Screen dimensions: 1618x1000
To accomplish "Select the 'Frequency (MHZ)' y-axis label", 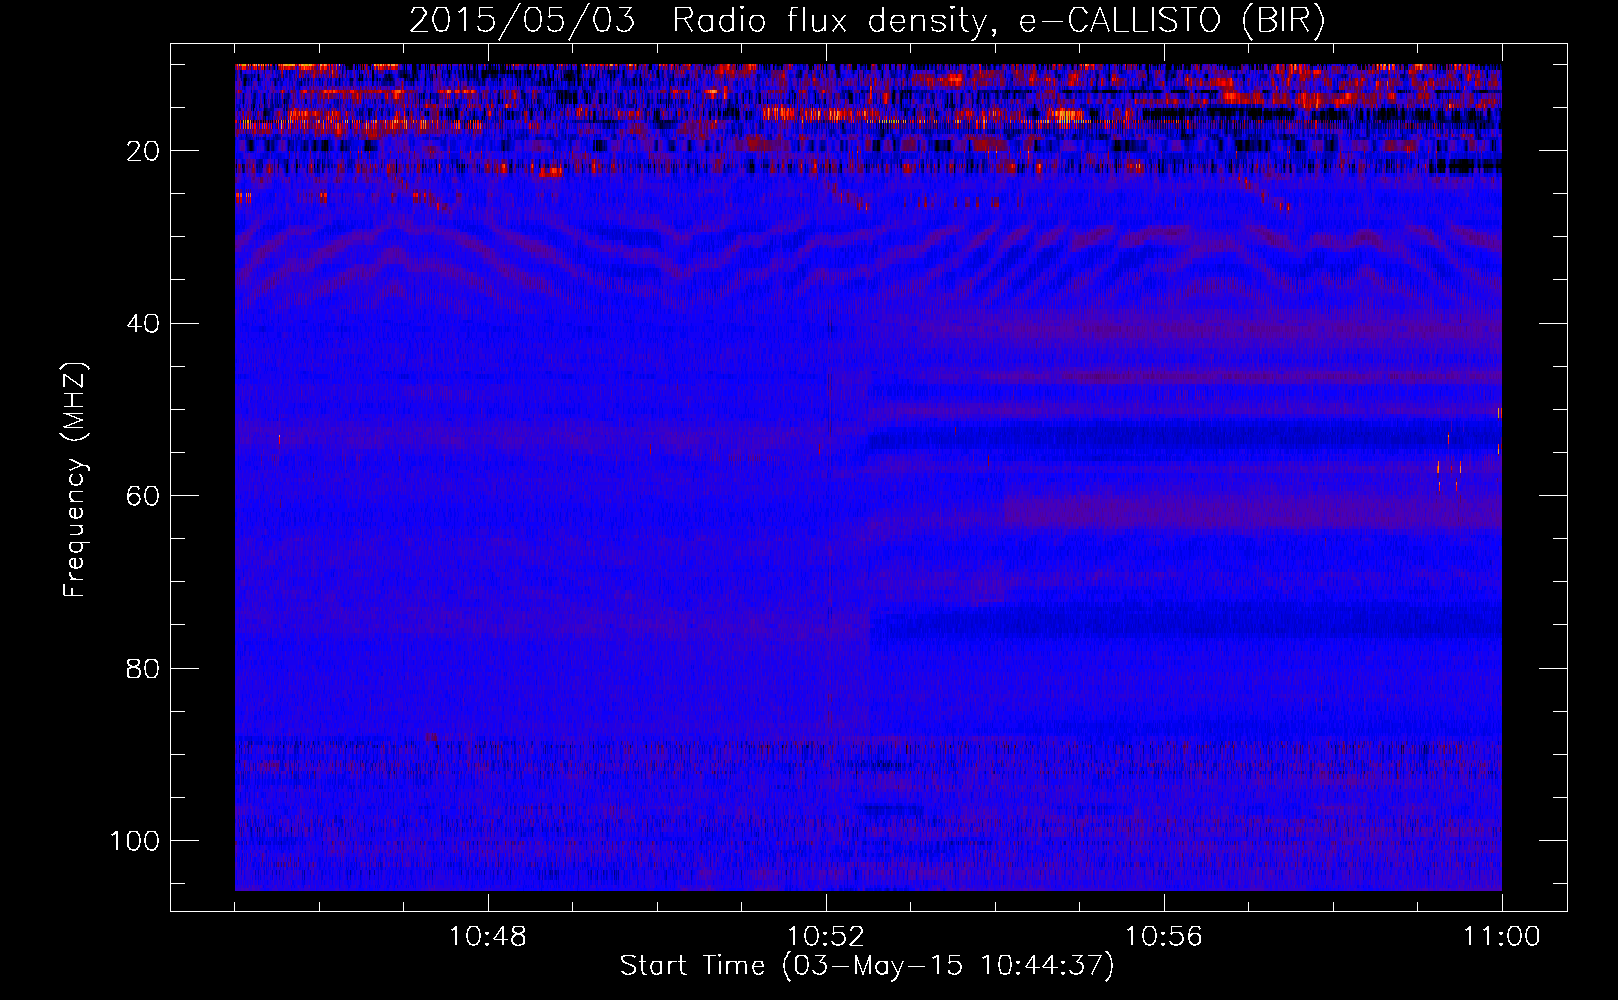I will [76, 480].
